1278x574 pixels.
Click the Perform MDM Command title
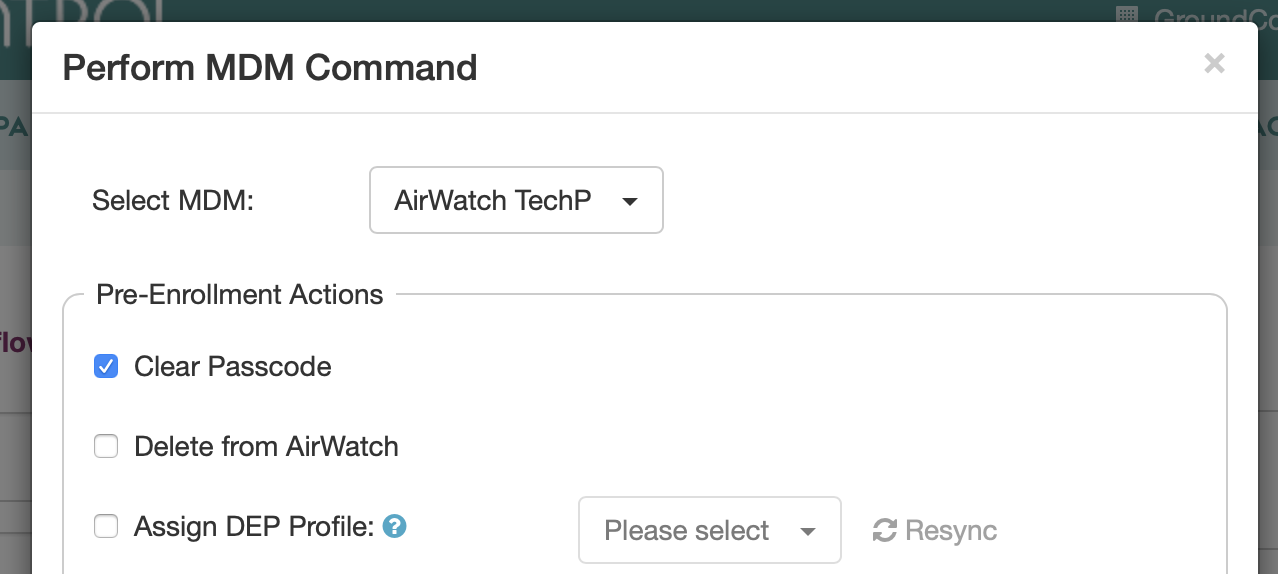point(270,67)
